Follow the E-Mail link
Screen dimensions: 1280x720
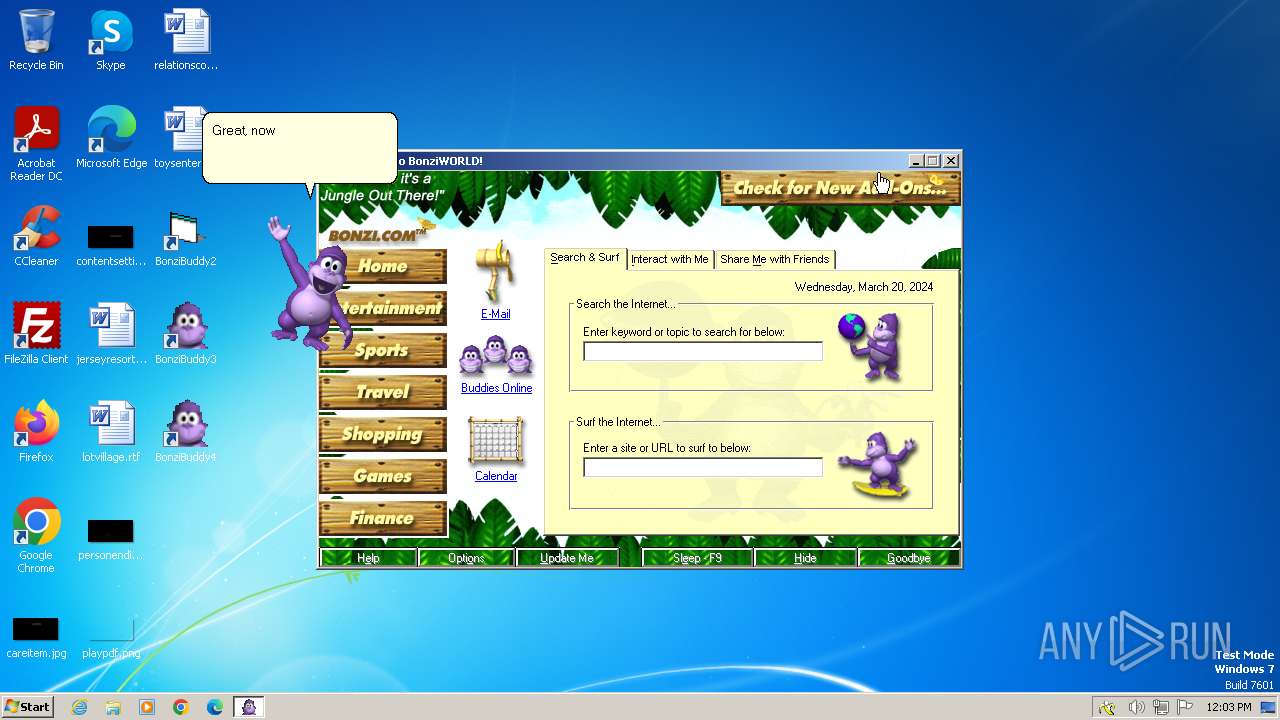coord(496,314)
